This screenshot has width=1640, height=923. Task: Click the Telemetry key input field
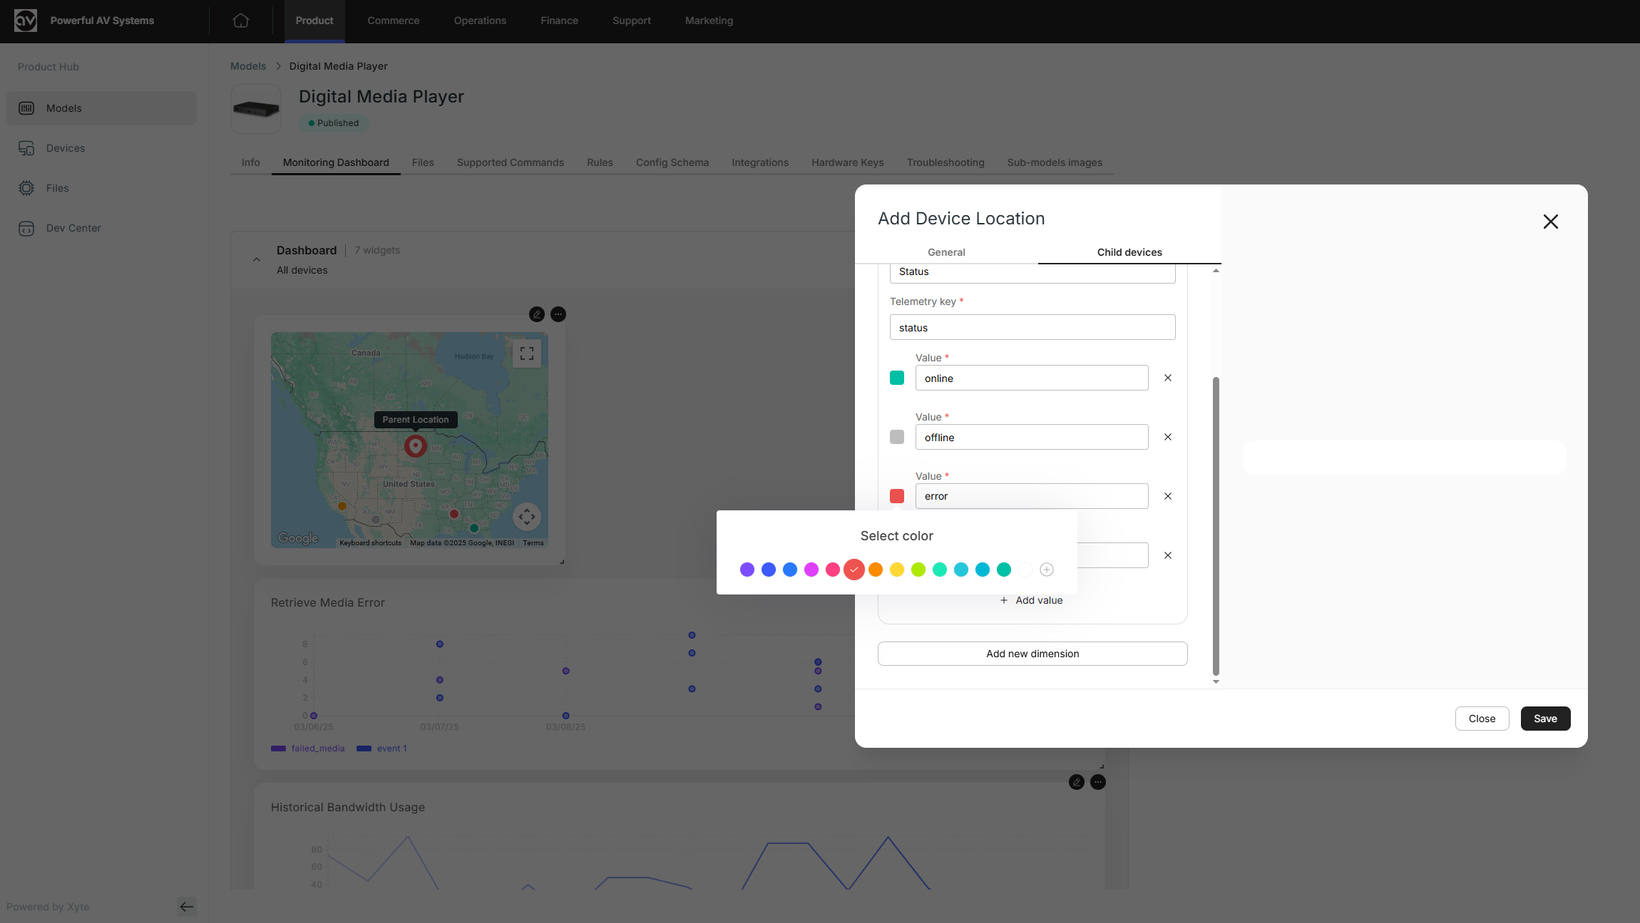click(x=1032, y=327)
